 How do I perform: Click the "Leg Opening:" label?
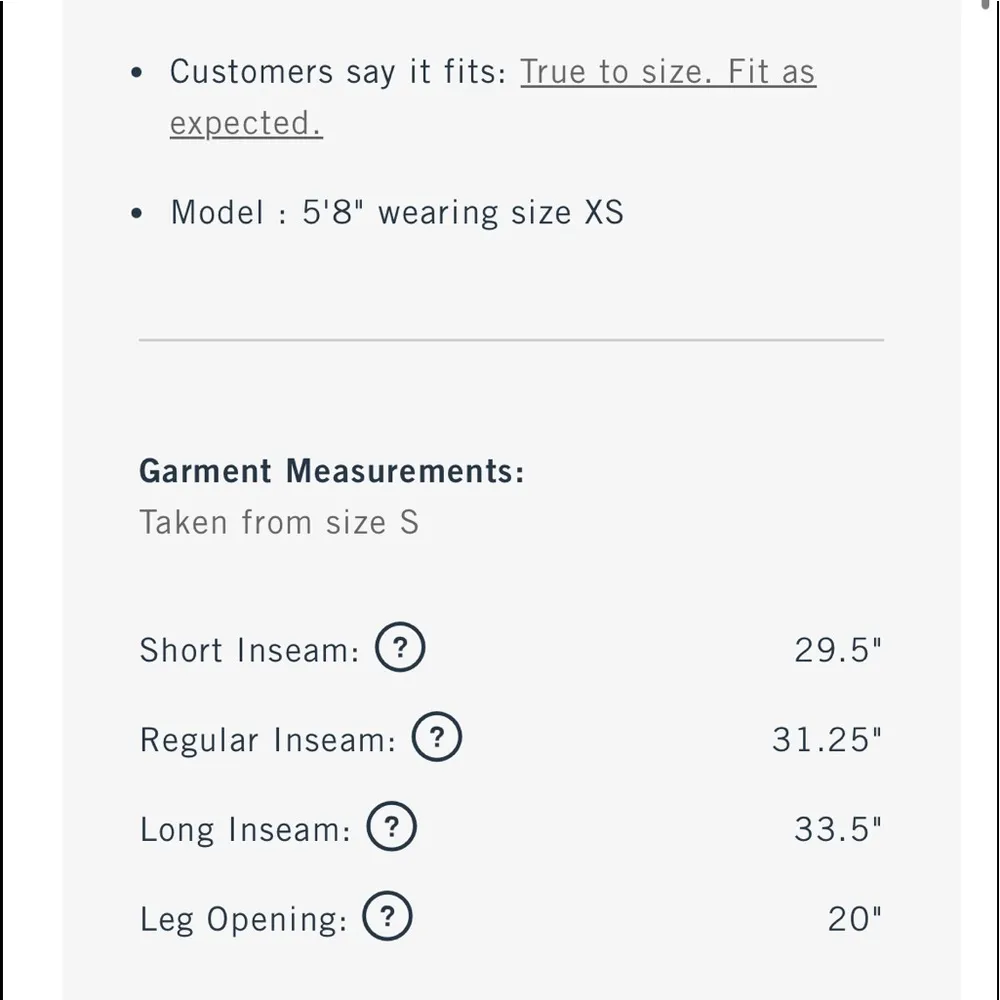(x=243, y=919)
